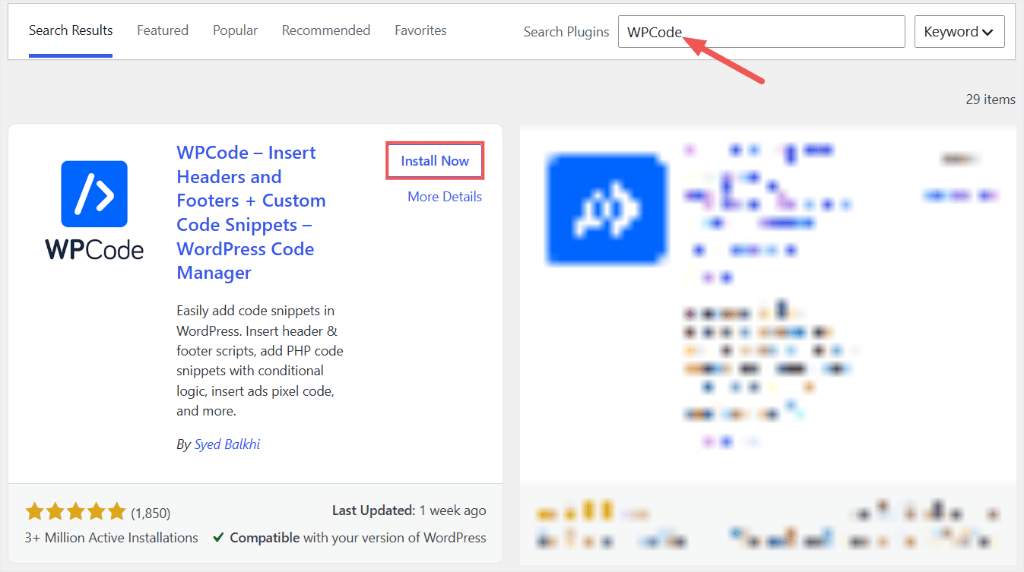The image size is (1024, 572).
Task: Click the "Search Plugins" label
Action: (x=566, y=31)
